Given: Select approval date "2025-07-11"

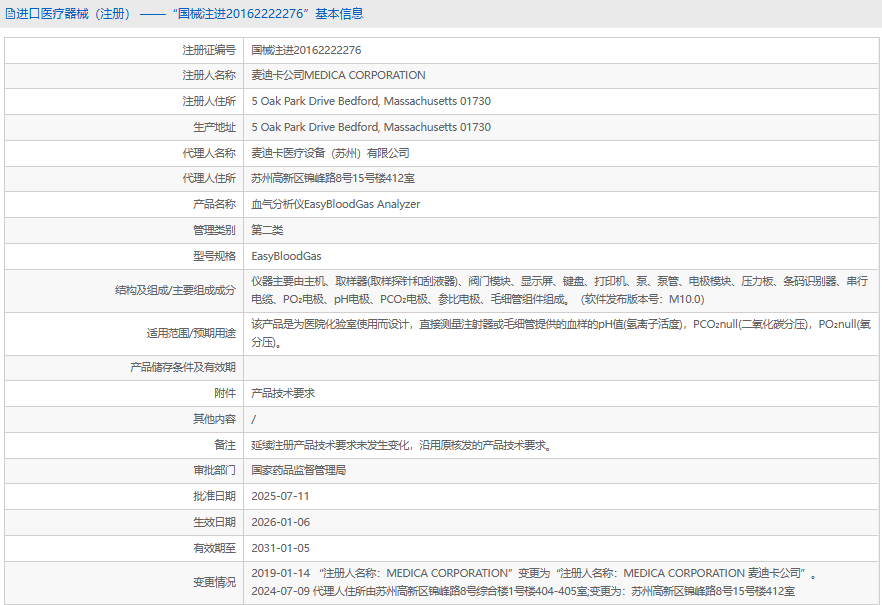Looking at the screenshot, I should (x=280, y=496).
